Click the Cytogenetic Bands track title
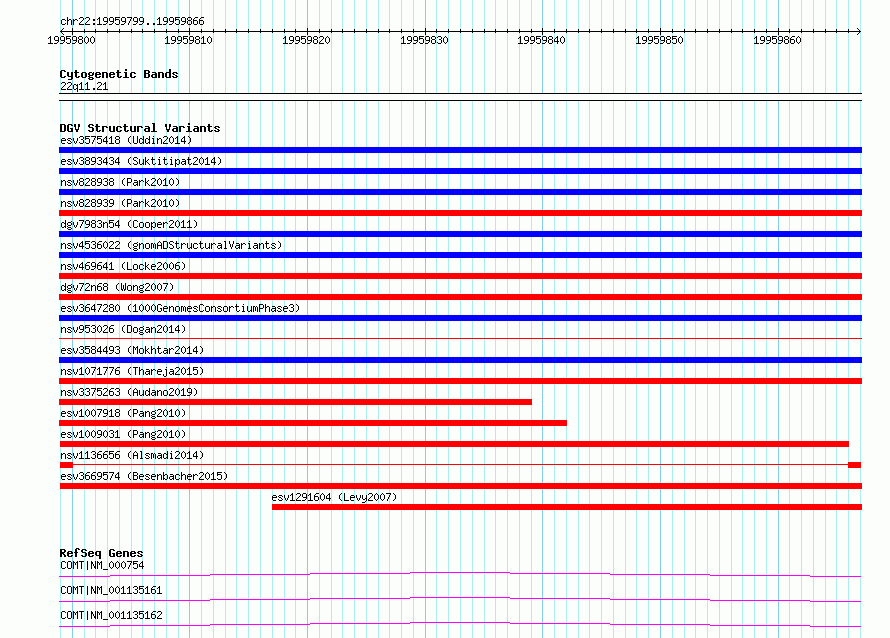The image size is (890, 638). point(119,74)
